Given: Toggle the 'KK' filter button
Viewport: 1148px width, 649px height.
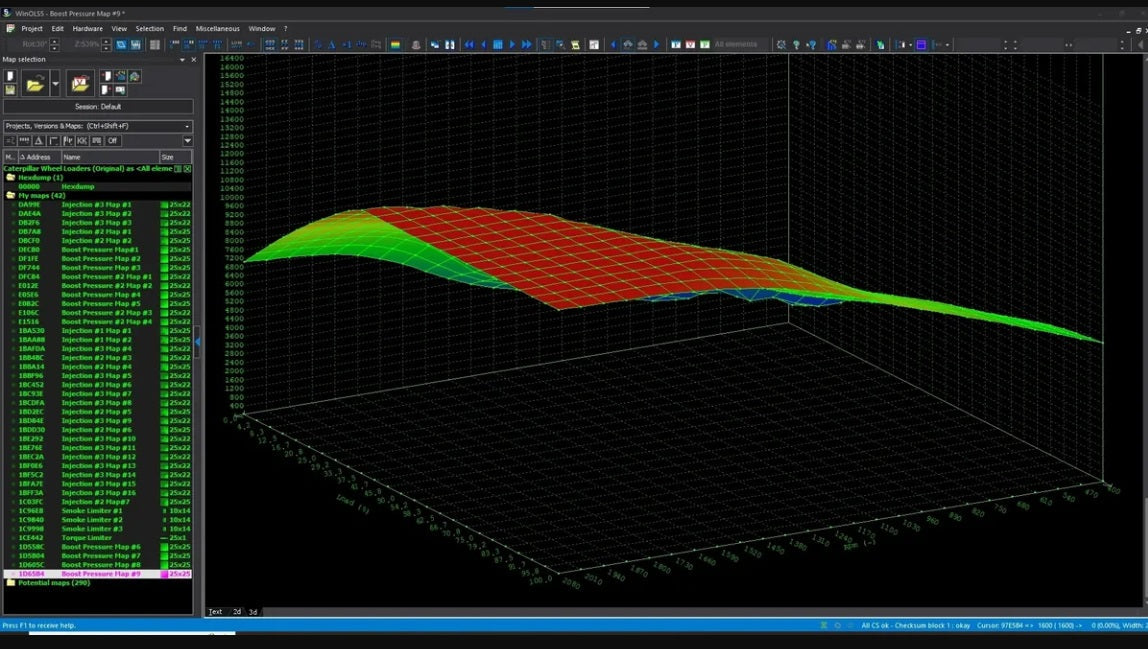Looking at the screenshot, I should 82,141.
